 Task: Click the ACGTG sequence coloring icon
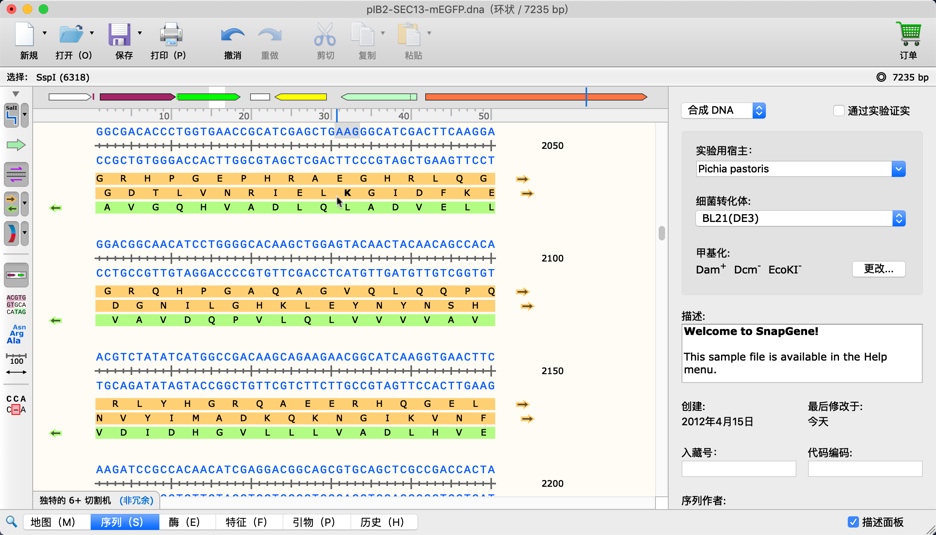(16, 304)
